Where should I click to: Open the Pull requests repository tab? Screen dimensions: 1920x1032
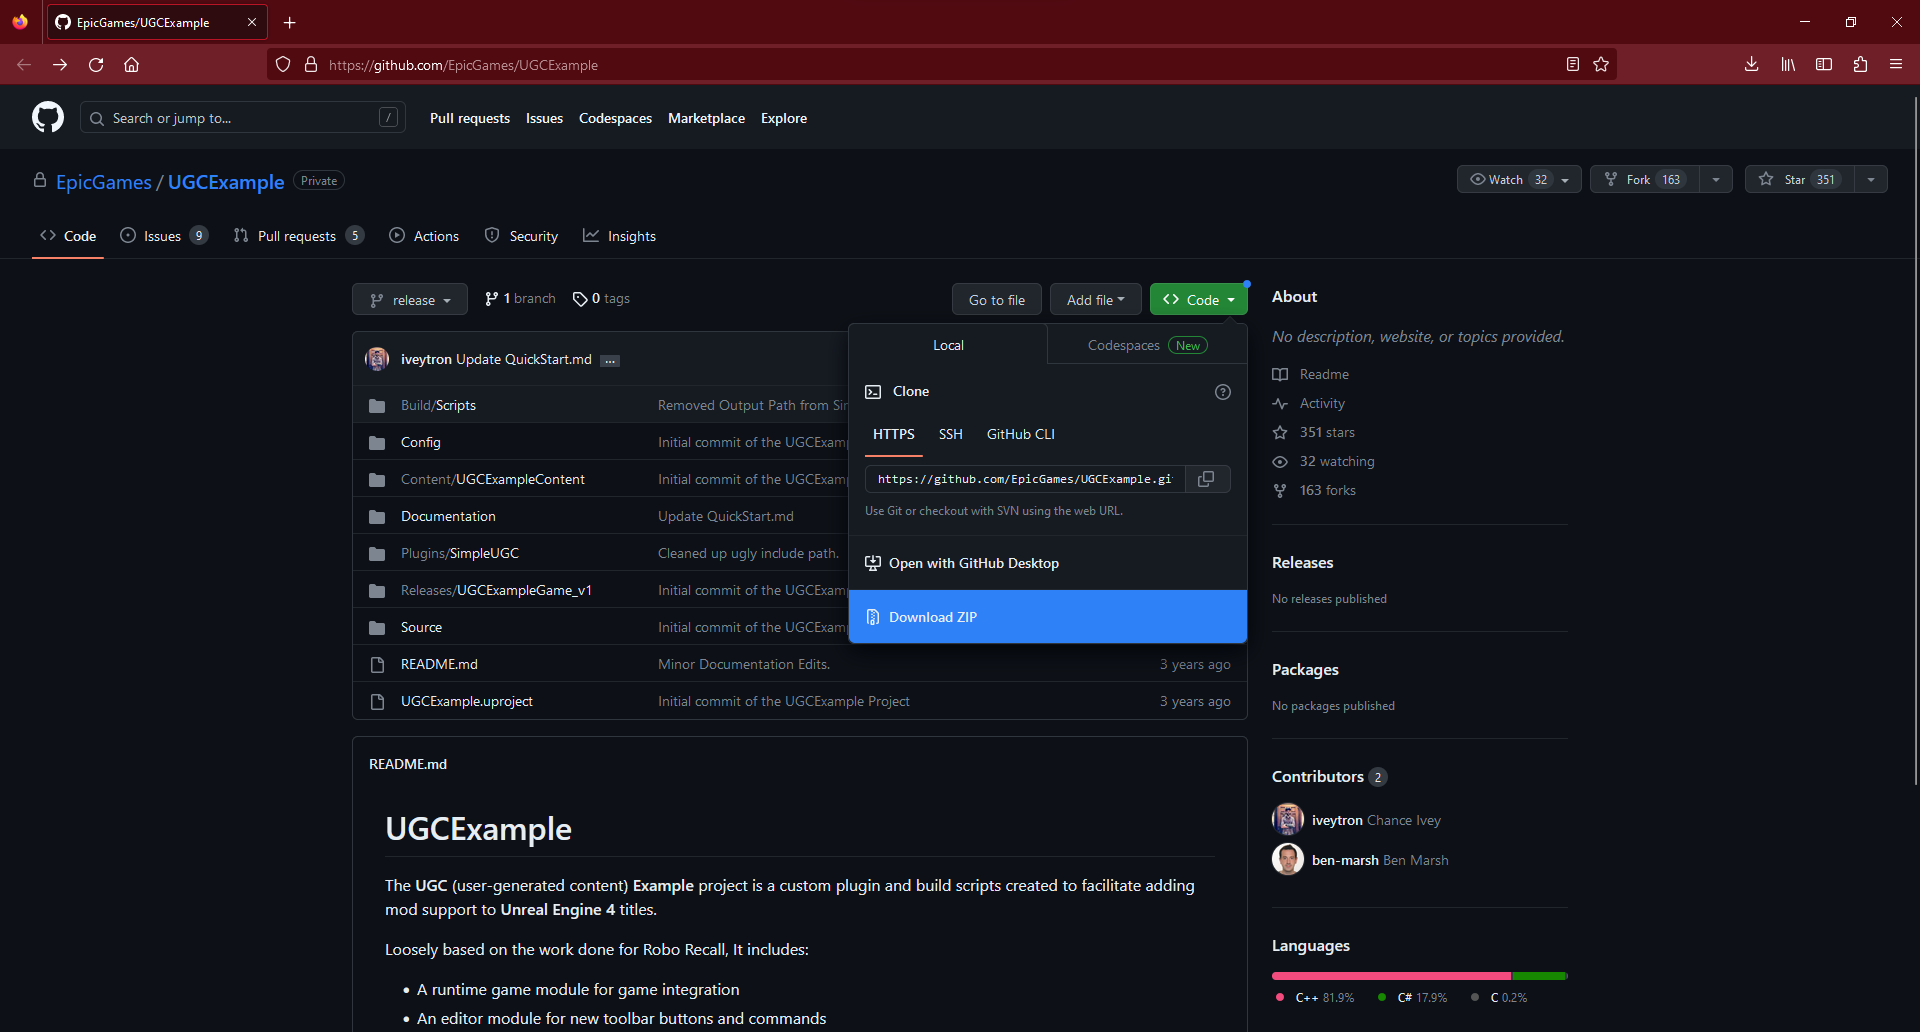pyautogui.click(x=298, y=236)
